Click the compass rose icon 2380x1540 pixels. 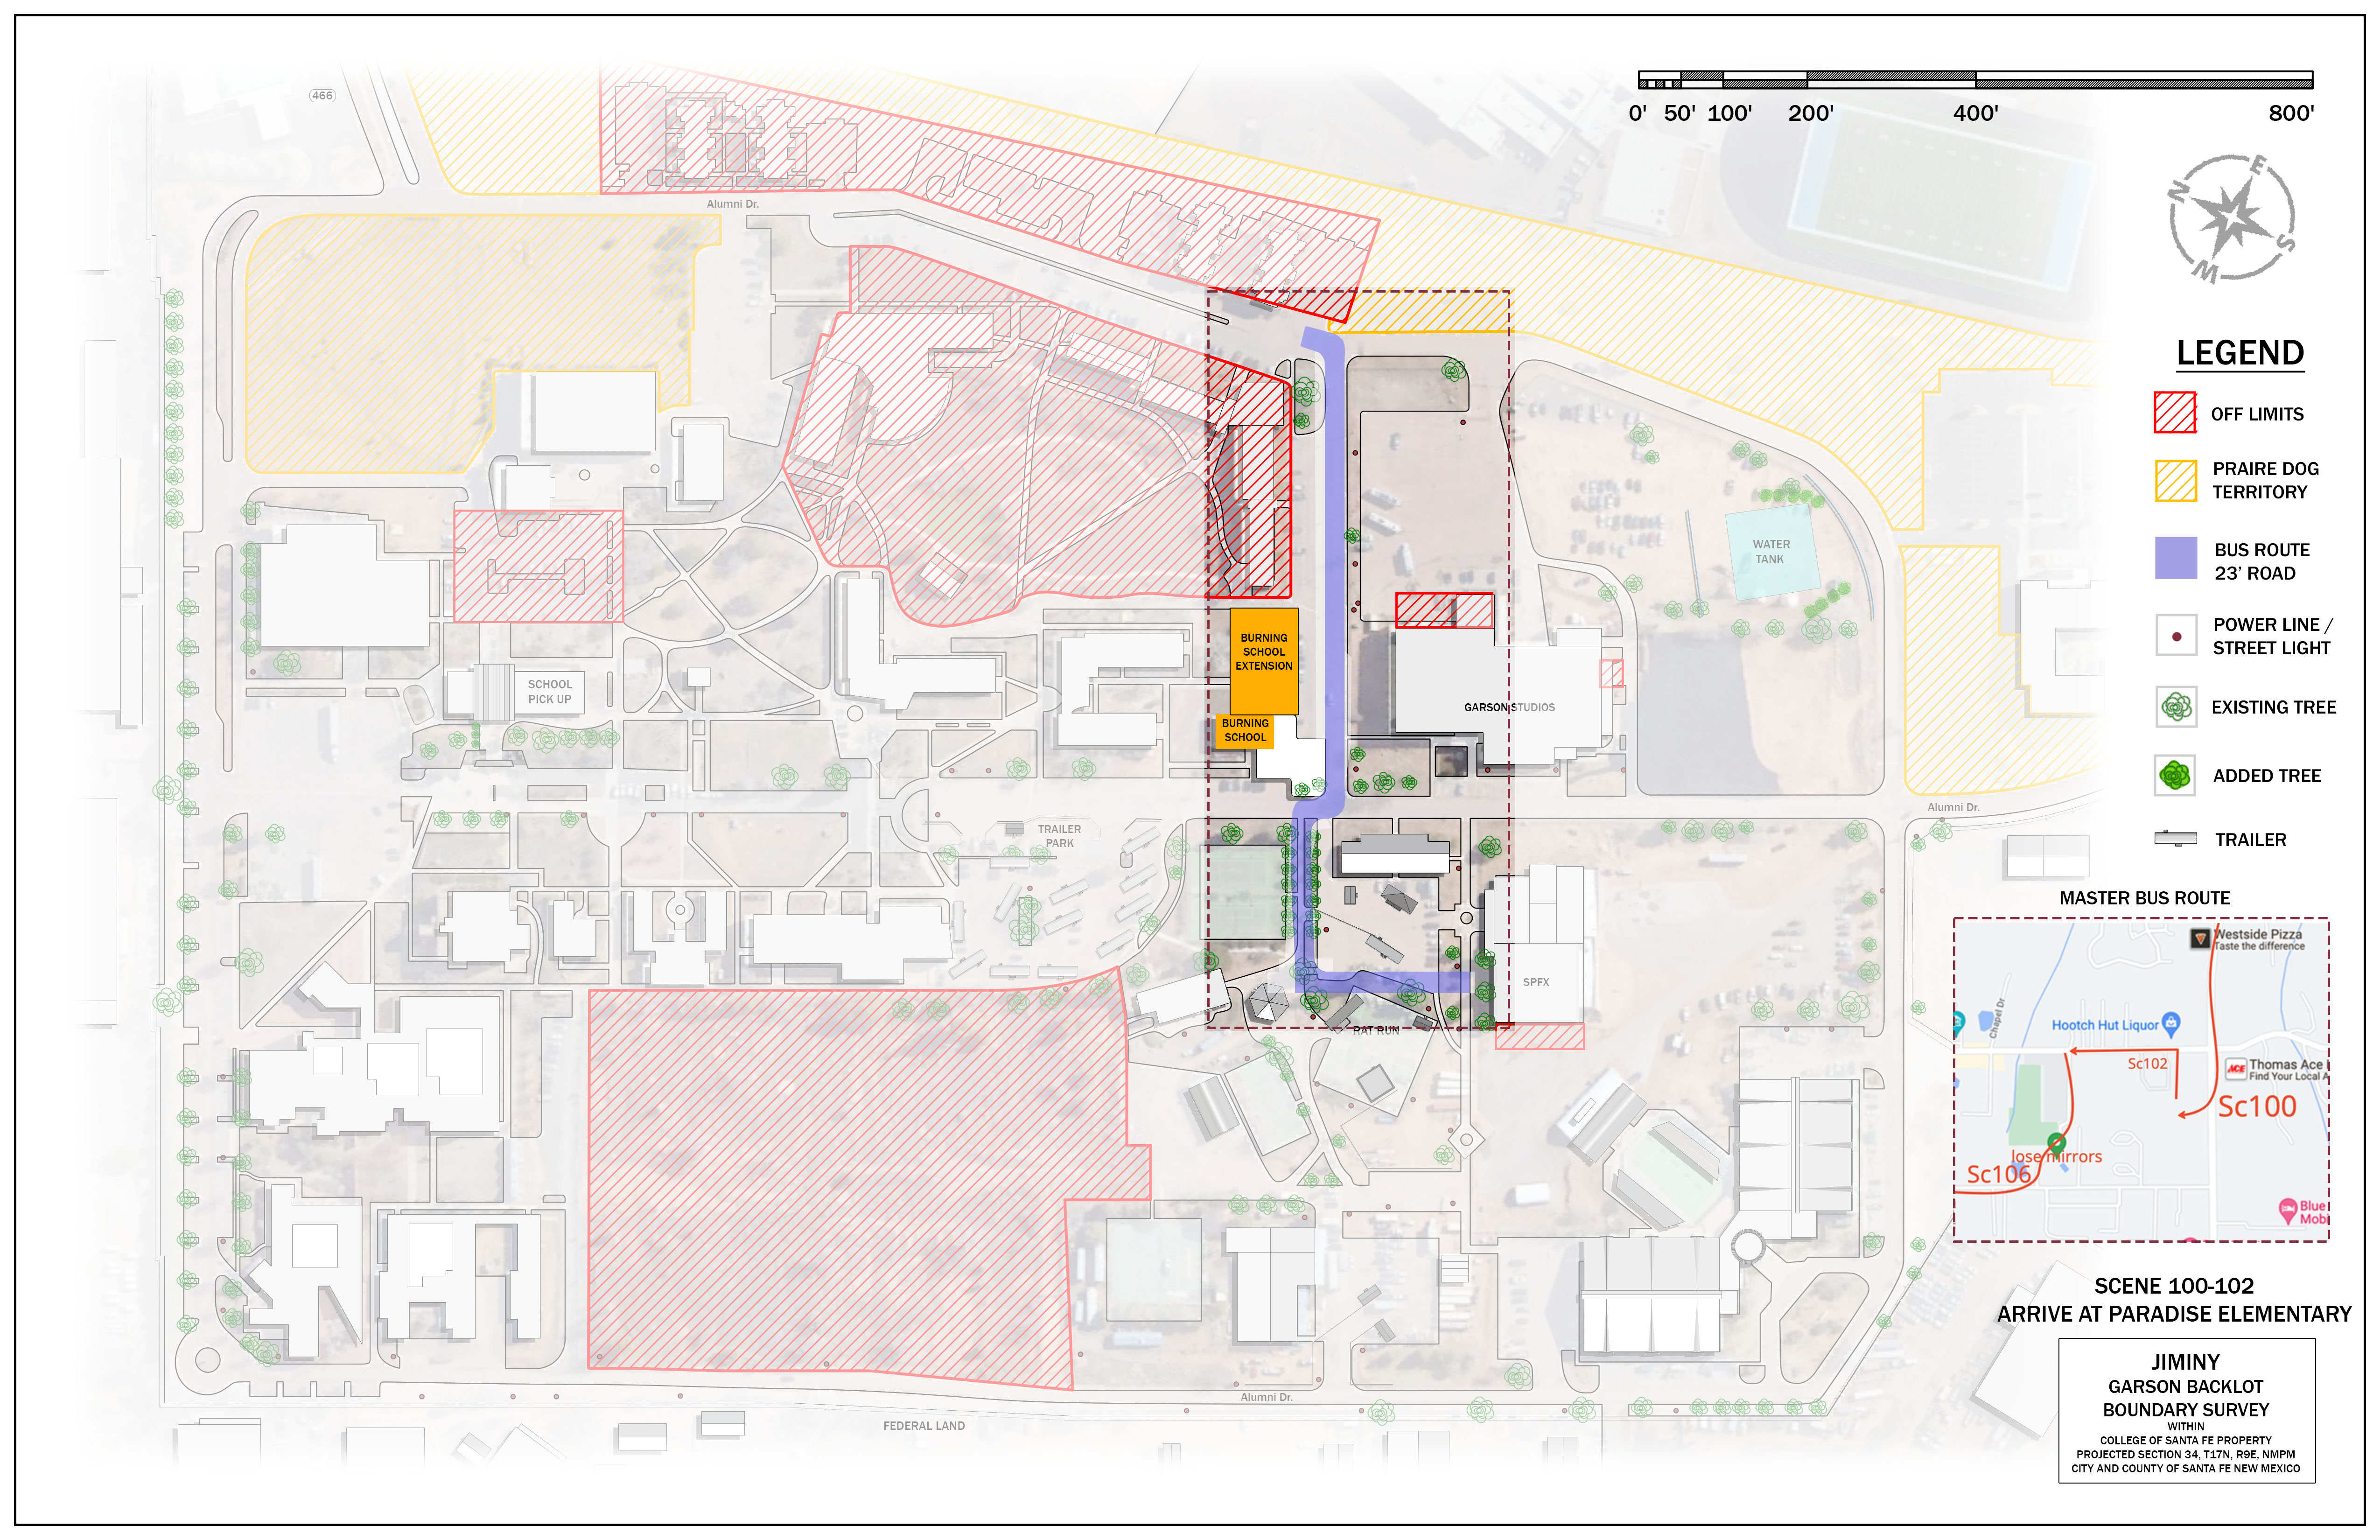point(2231,218)
